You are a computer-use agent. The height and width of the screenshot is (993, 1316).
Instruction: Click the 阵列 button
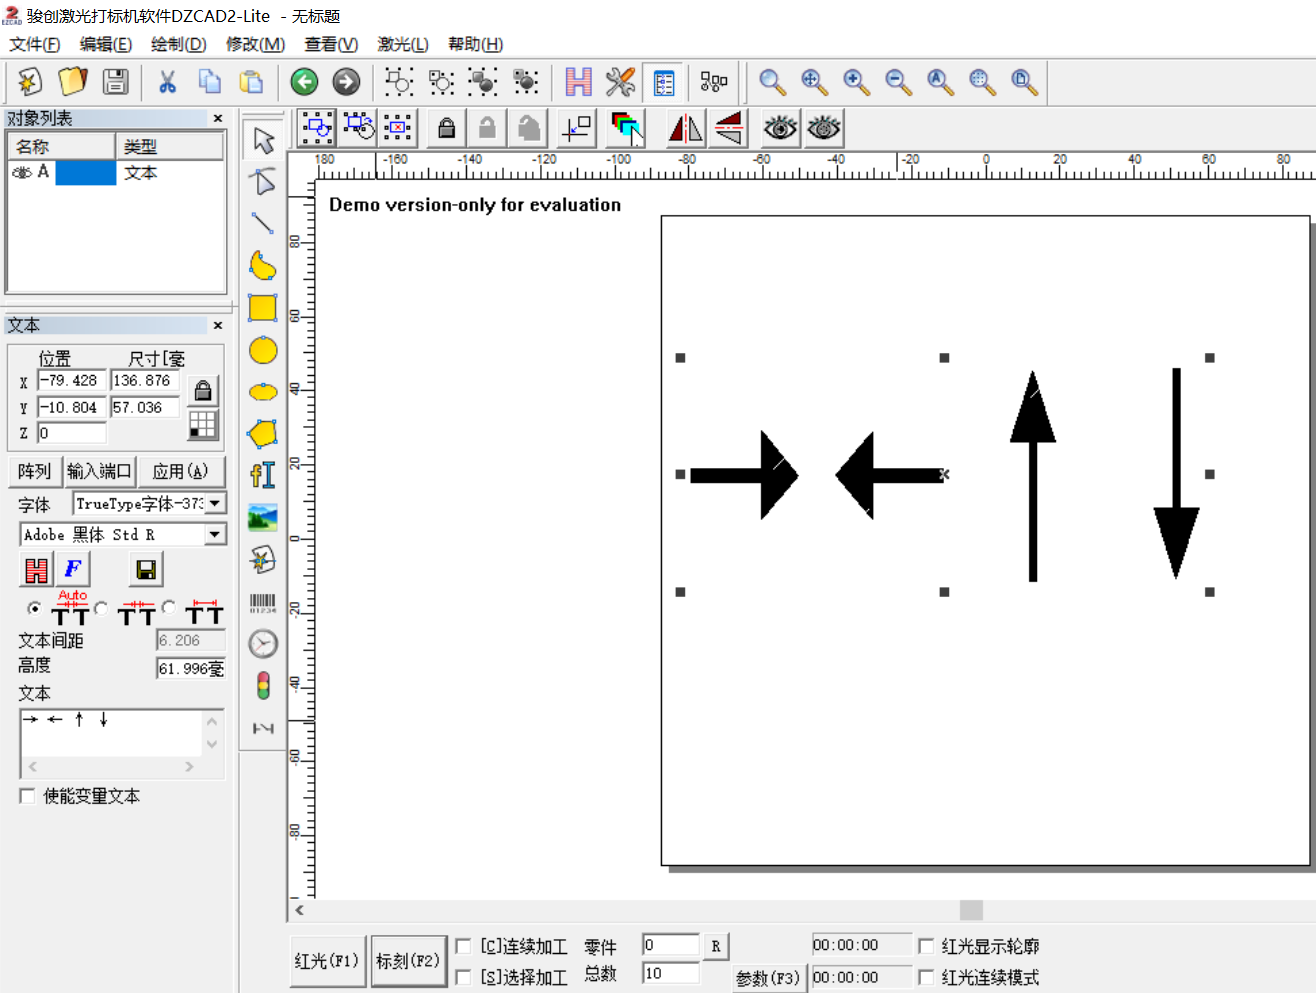coord(34,471)
